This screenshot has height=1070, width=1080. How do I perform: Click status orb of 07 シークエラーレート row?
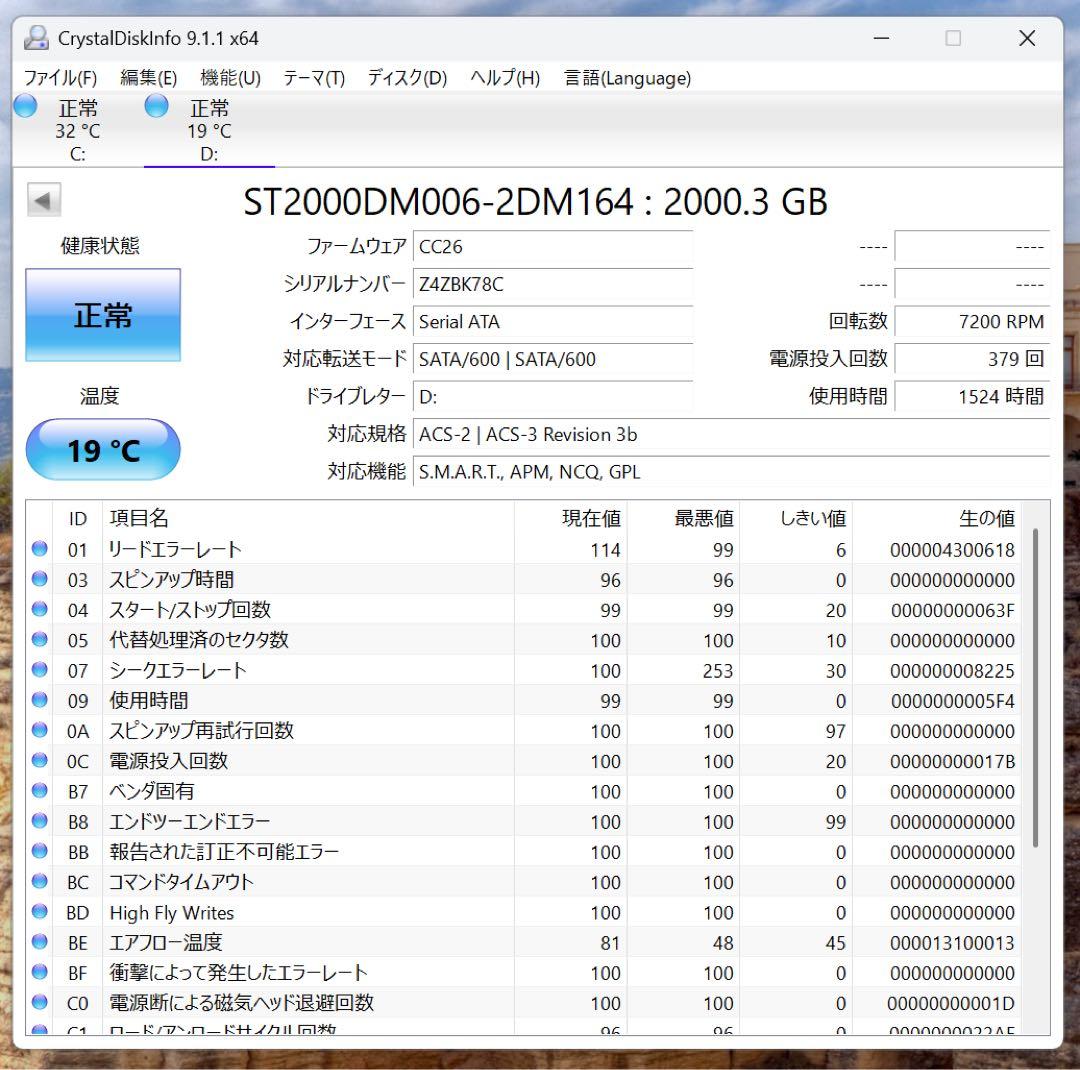click(x=40, y=670)
